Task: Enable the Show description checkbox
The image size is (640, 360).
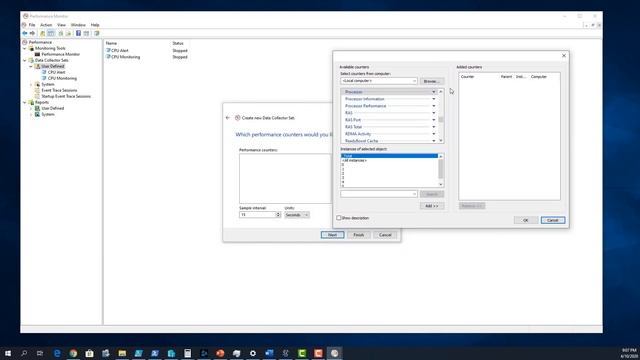Action: [x=338, y=218]
